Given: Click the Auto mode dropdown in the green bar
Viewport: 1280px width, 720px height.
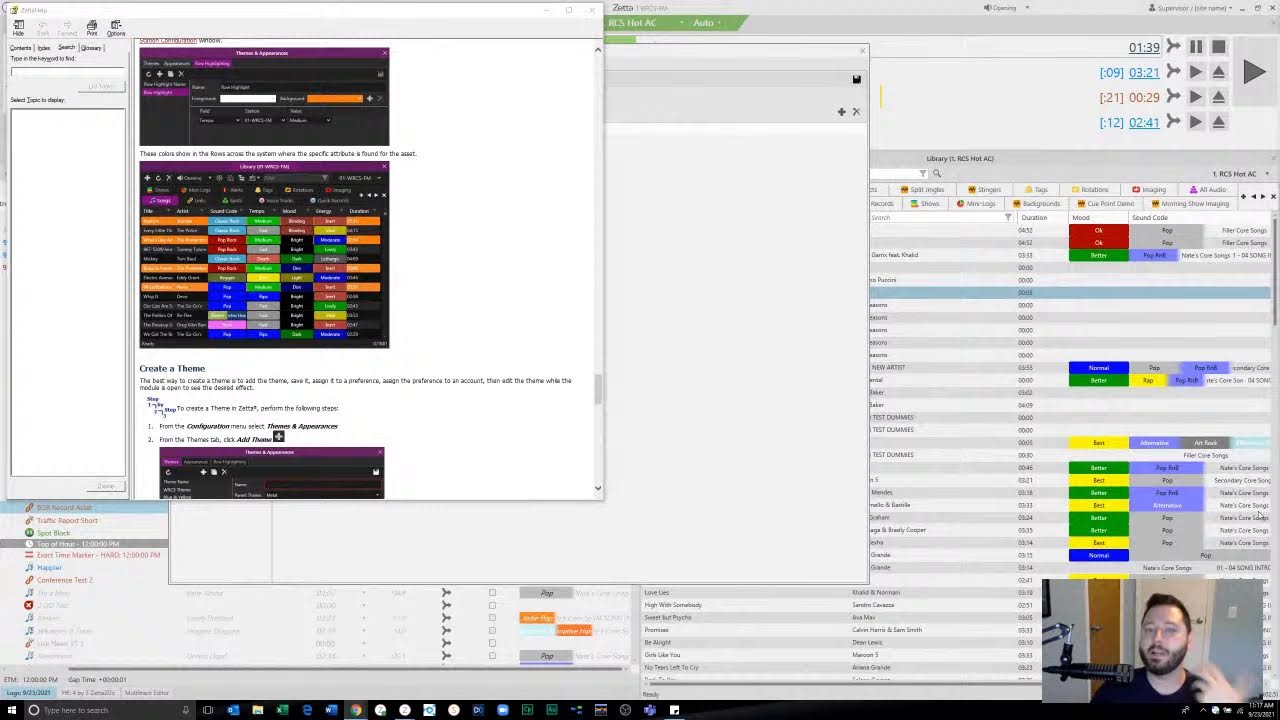Looking at the screenshot, I should (708, 23).
